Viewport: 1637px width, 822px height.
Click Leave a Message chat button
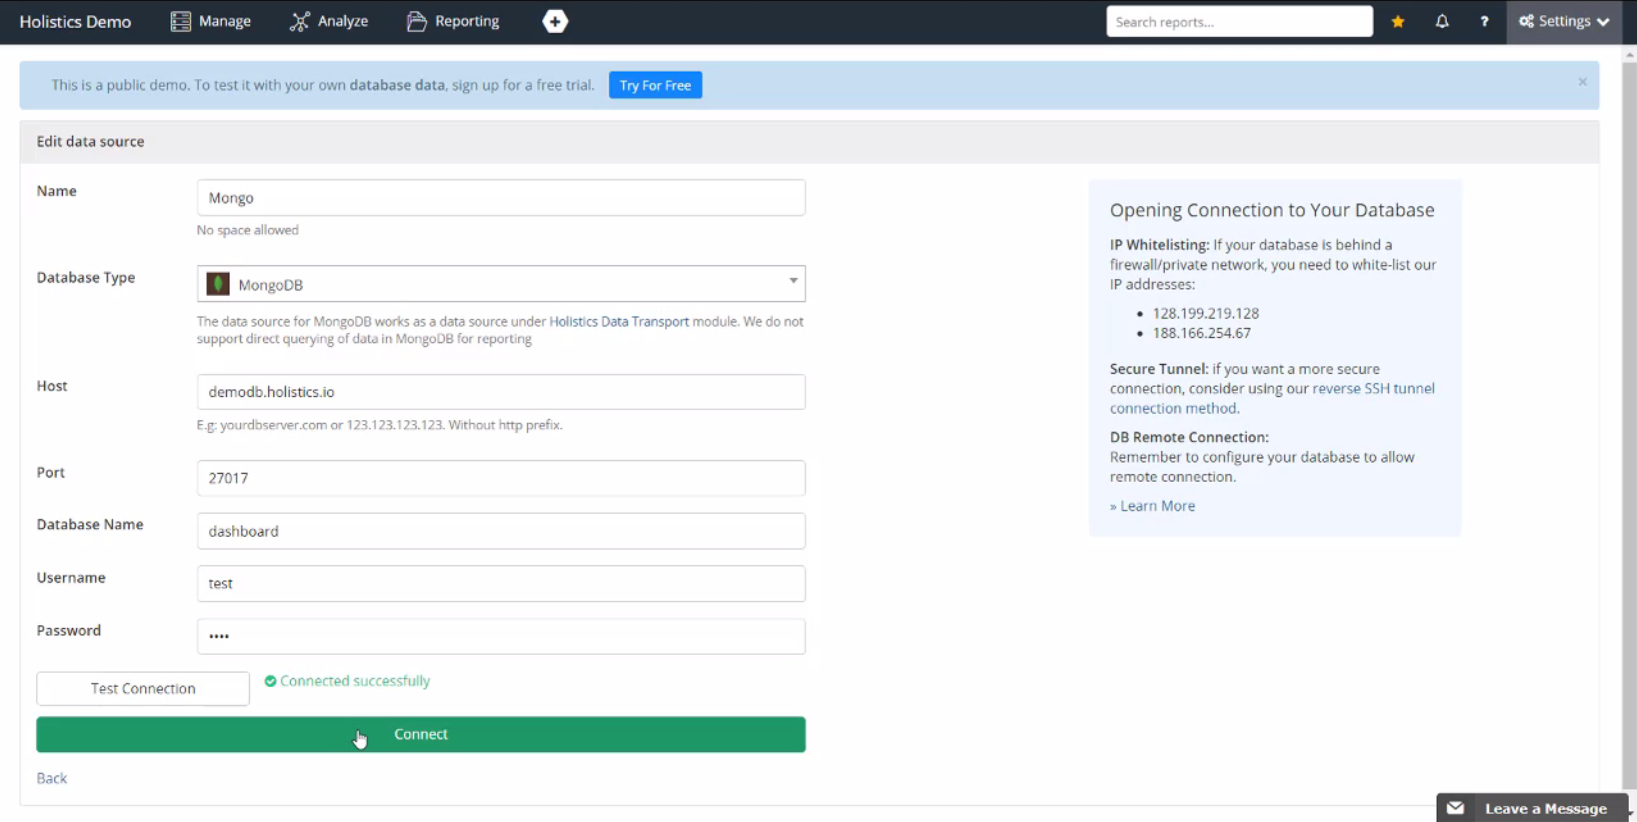pos(1531,808)
